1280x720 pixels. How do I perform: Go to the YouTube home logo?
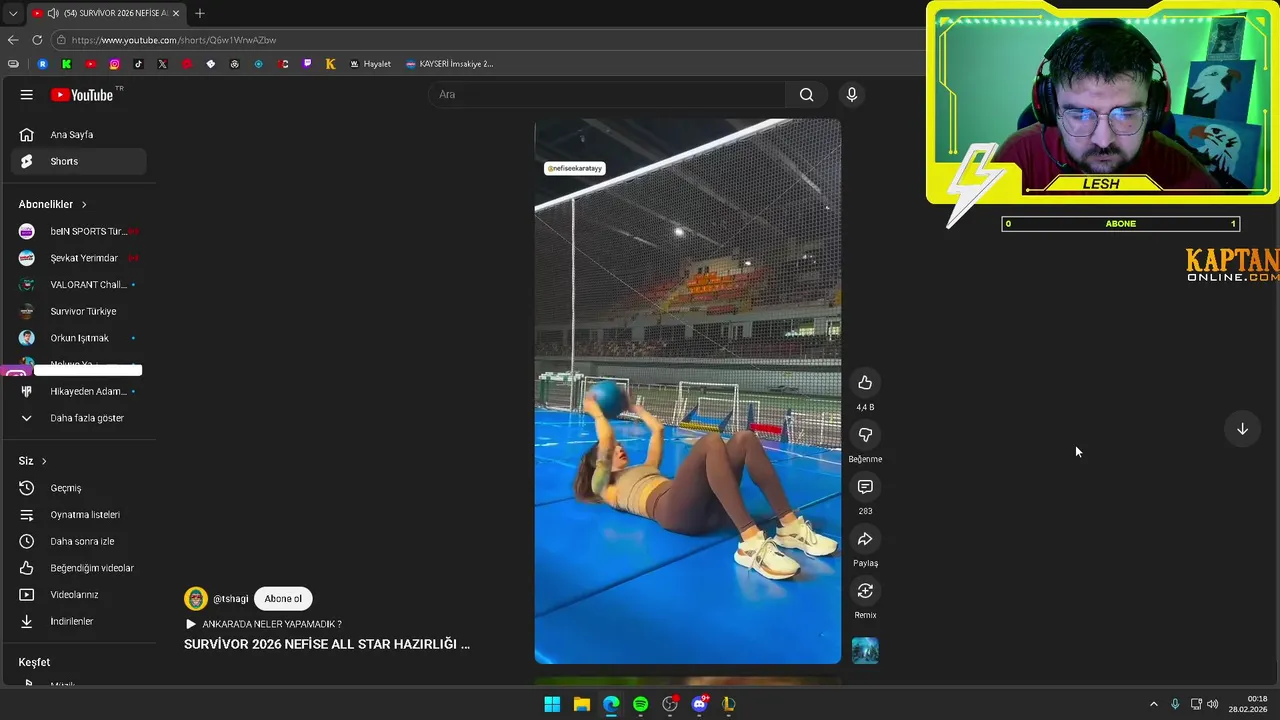click(82, 95)
